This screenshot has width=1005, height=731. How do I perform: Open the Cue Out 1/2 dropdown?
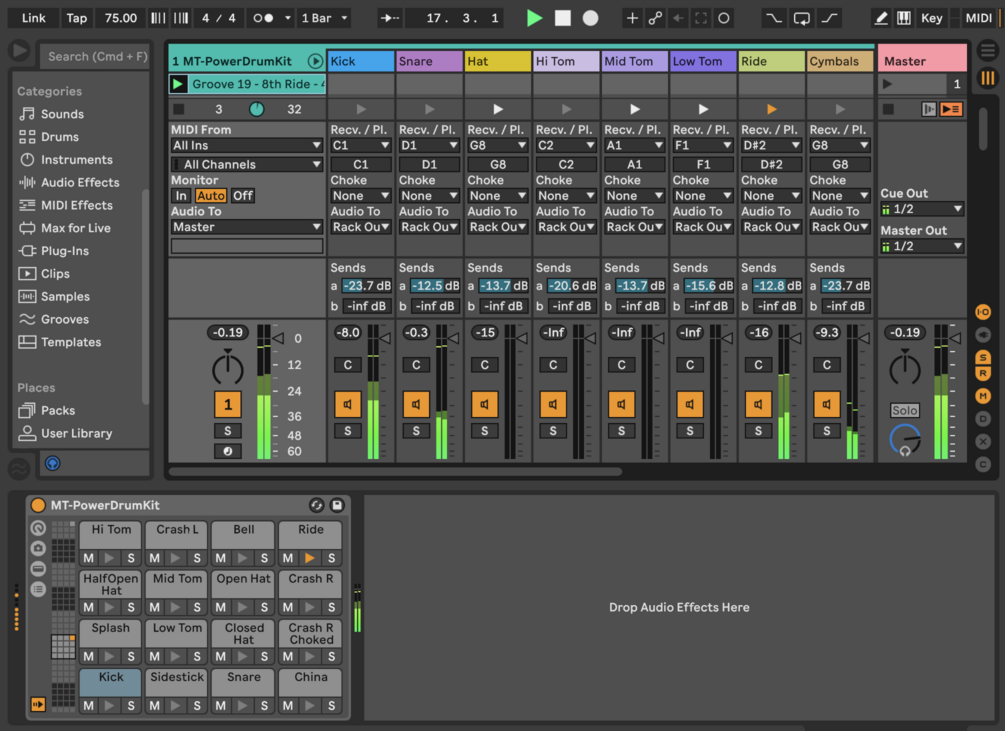coord(922,209)
